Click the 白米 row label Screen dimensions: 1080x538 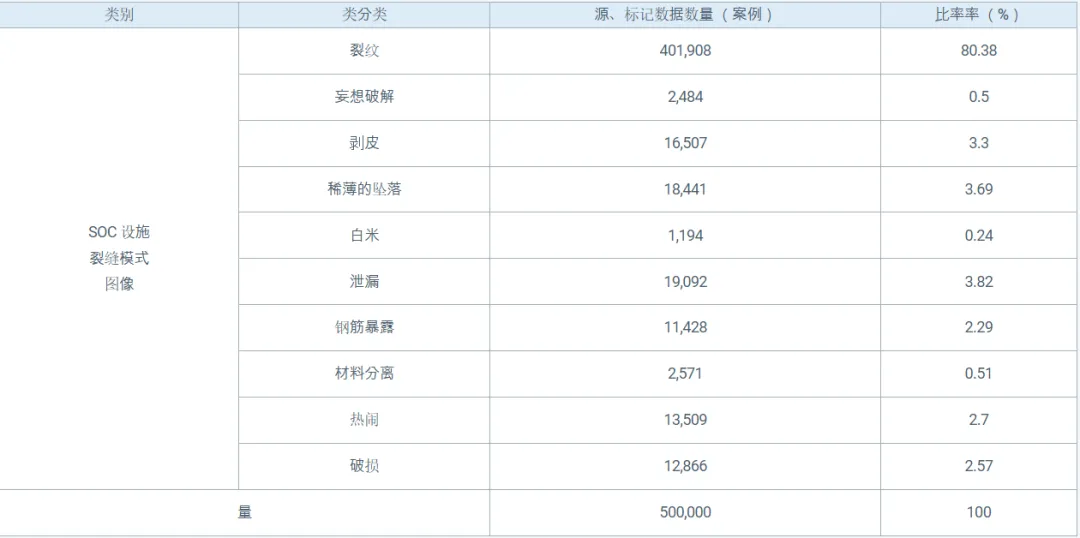364,235
